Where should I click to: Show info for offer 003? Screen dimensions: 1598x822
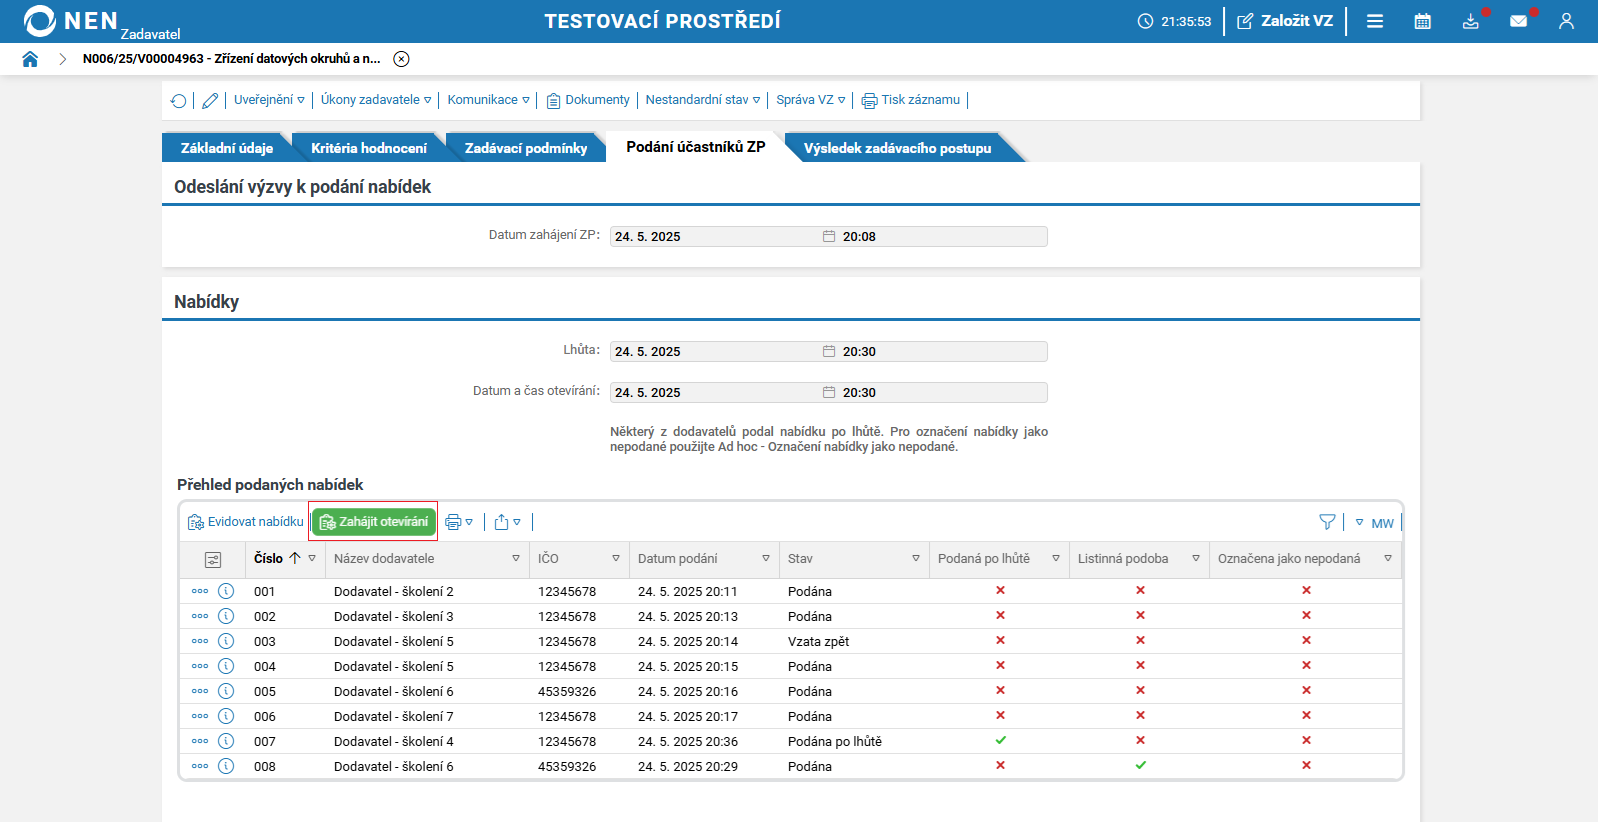[x=226, y=641]
